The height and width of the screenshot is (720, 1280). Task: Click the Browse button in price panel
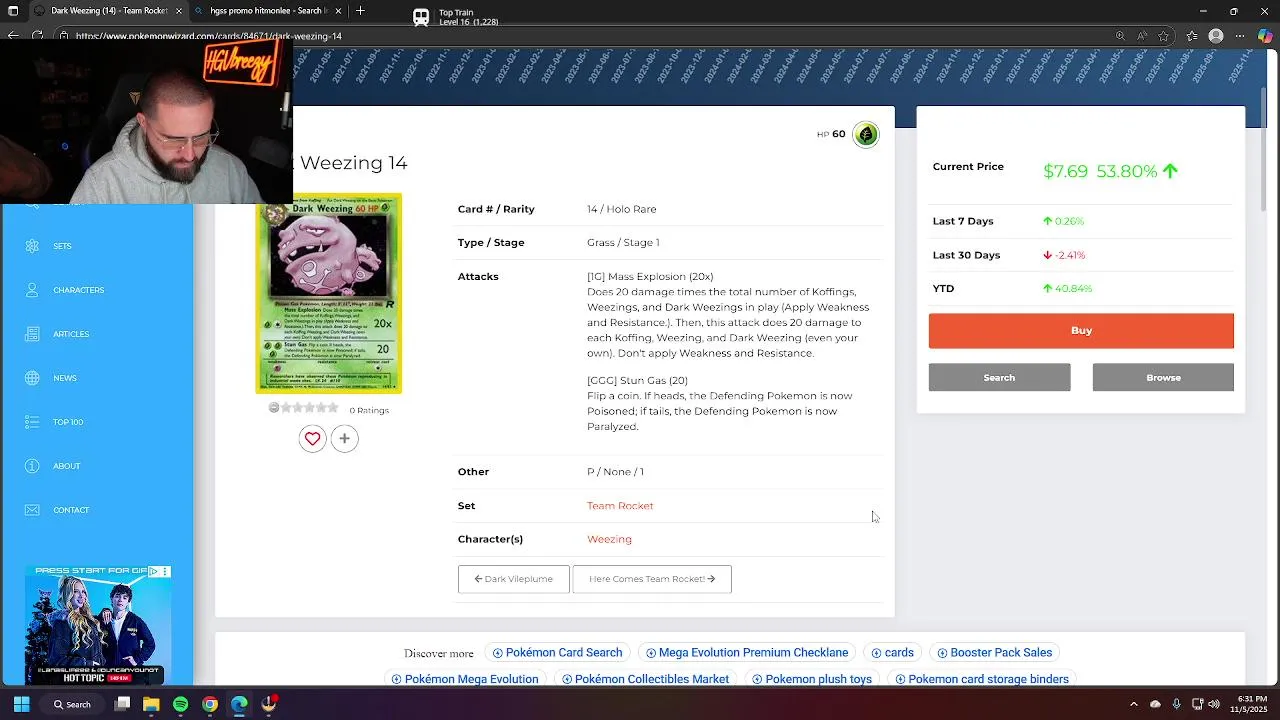click(1163, 377)
